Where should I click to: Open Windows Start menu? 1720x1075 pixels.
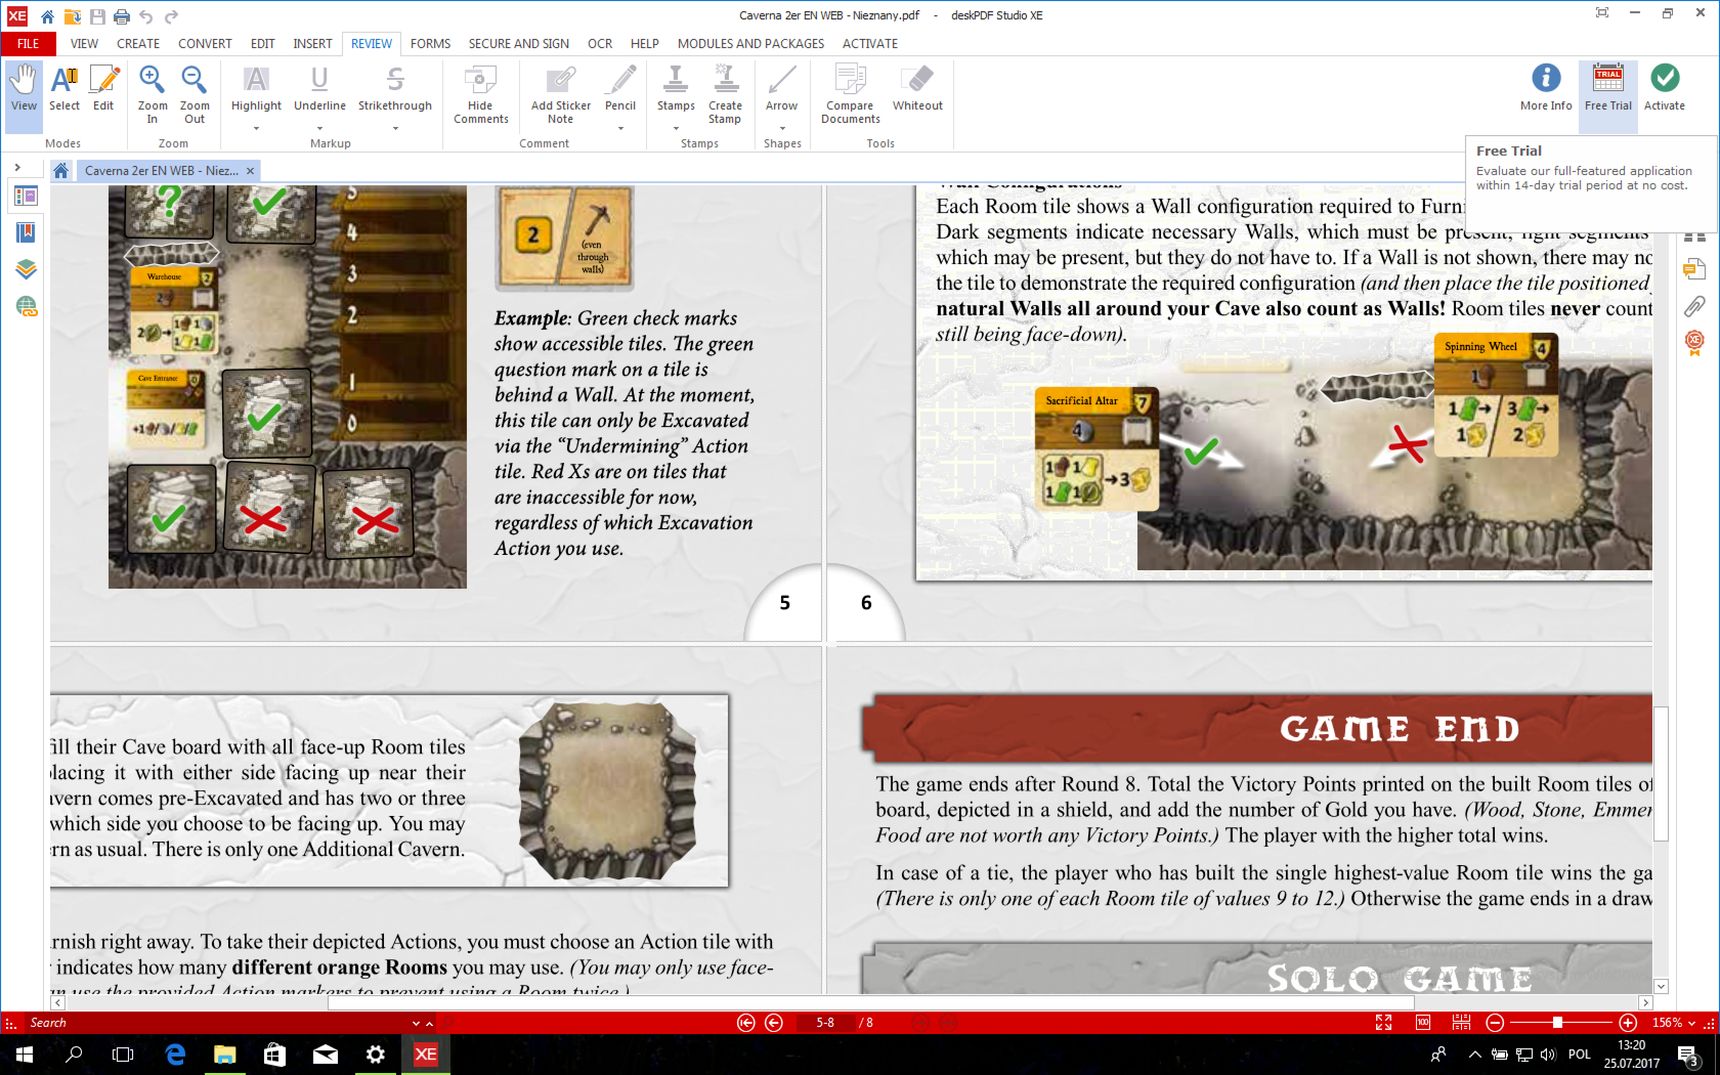pos(24,1054)
